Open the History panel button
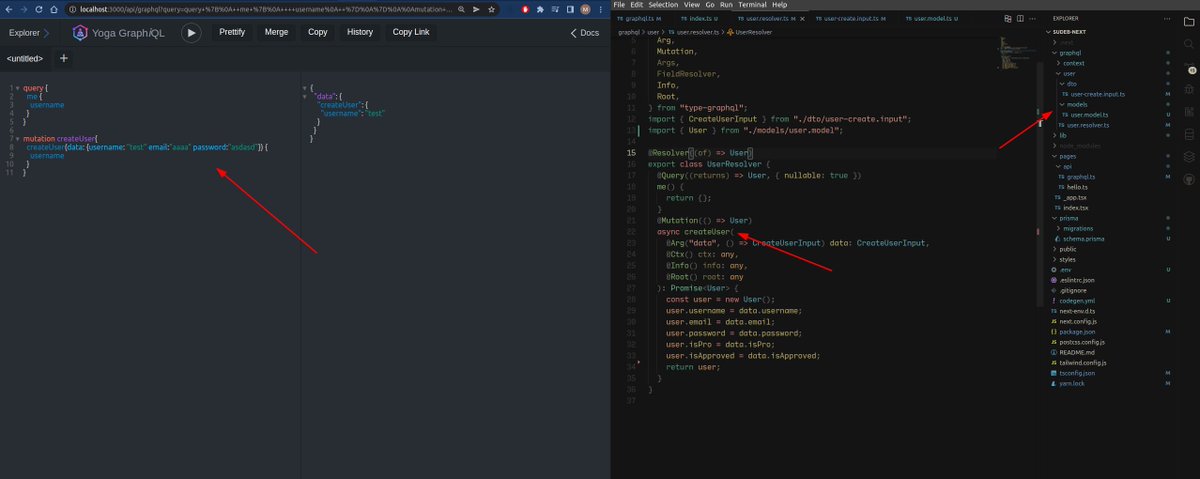Image resolution: width=1200 pixels, height=479 pixels. click(360, 32)
